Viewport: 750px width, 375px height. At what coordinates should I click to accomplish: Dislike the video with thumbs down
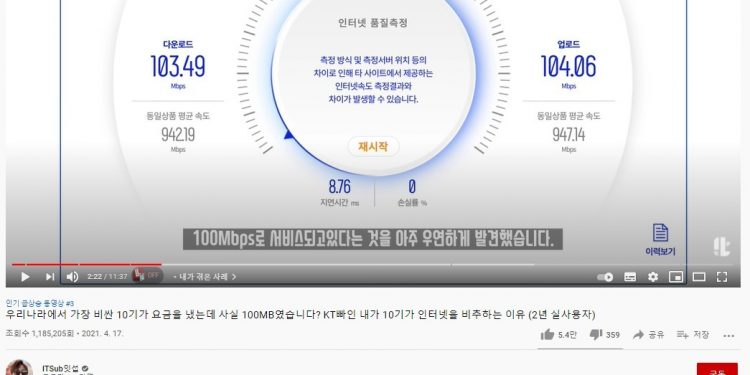click(596, 335)
